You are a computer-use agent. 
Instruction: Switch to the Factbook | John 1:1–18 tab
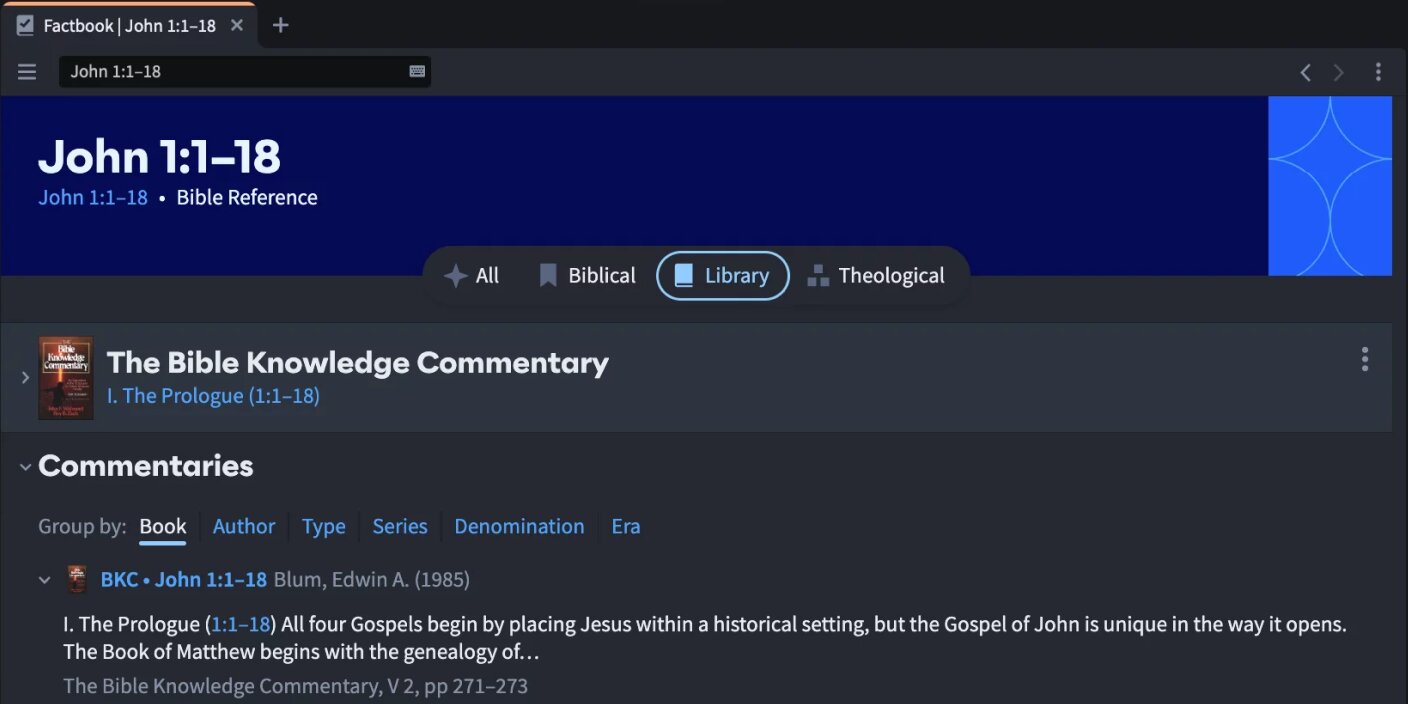(129, 26)
